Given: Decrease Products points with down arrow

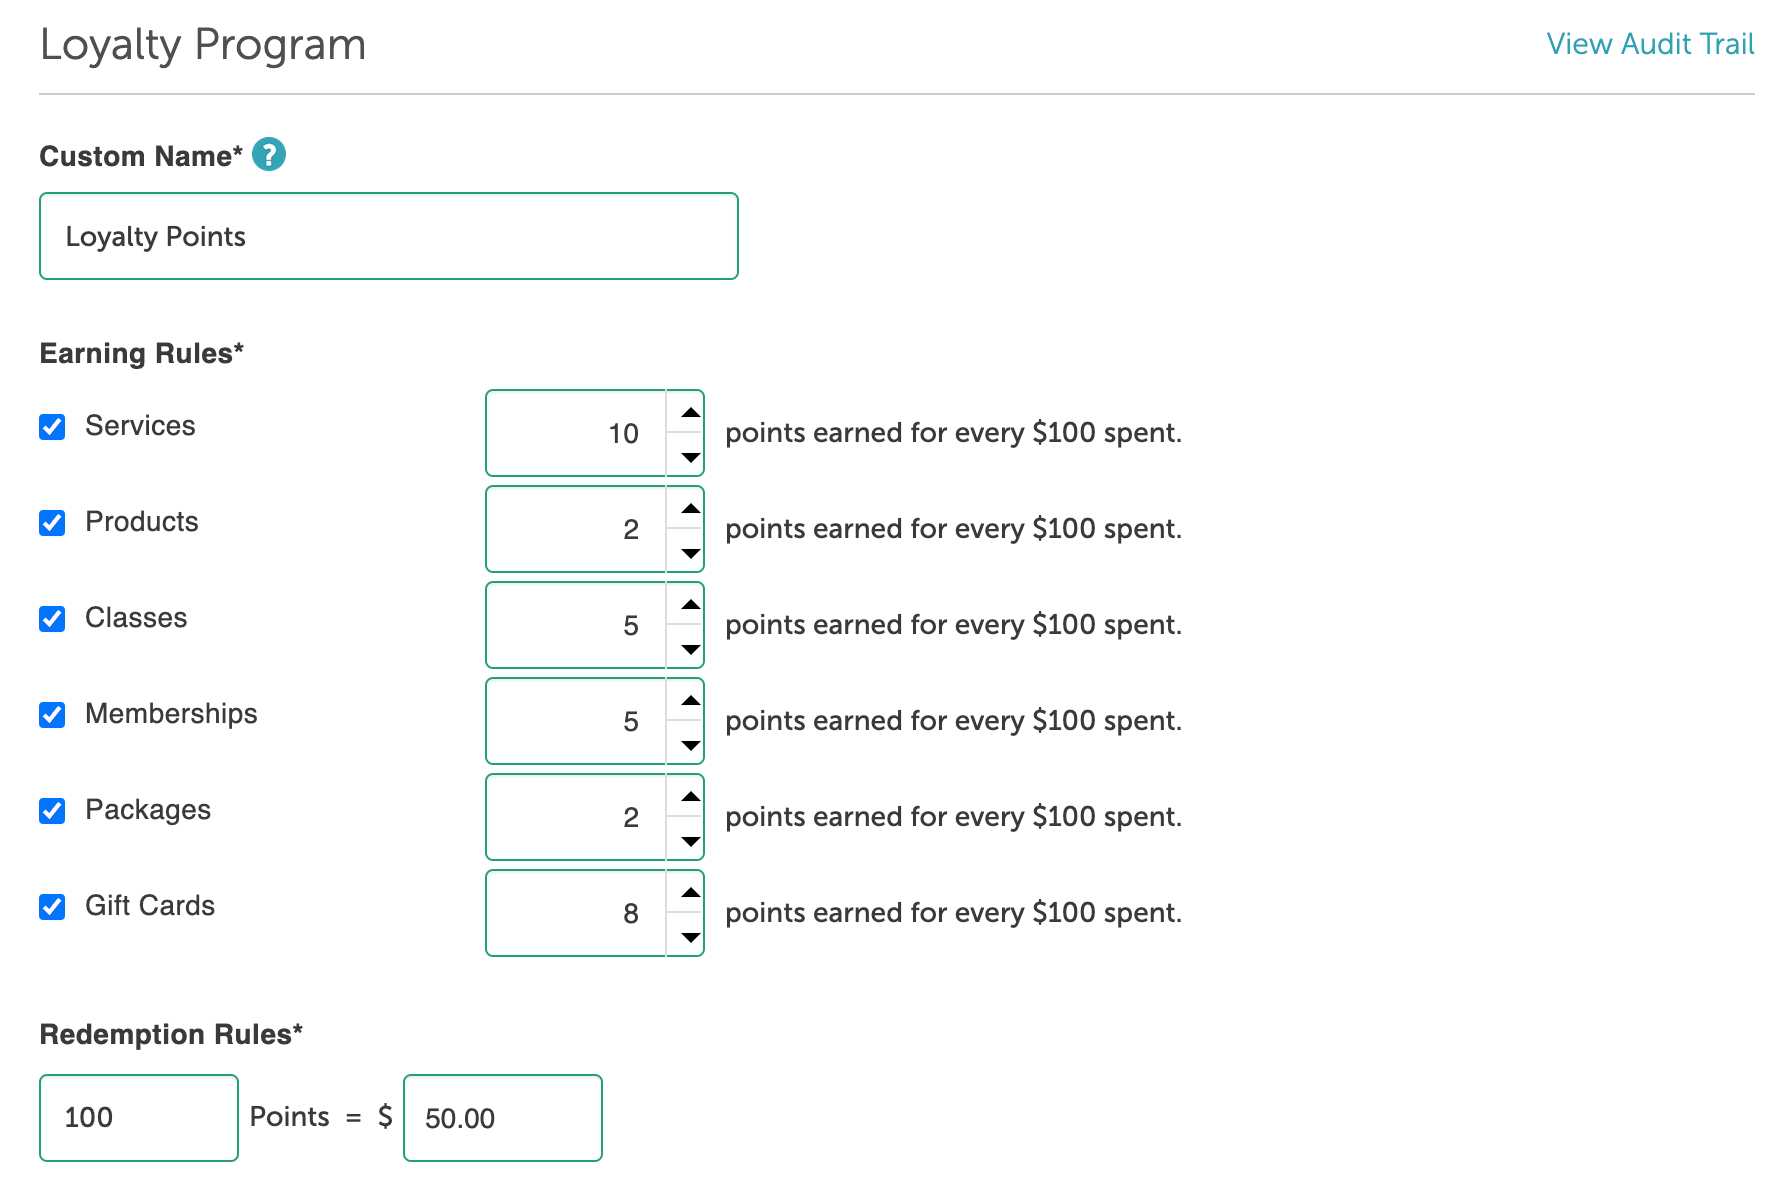Looking at the screenshot, I should (x=690, y=552).
